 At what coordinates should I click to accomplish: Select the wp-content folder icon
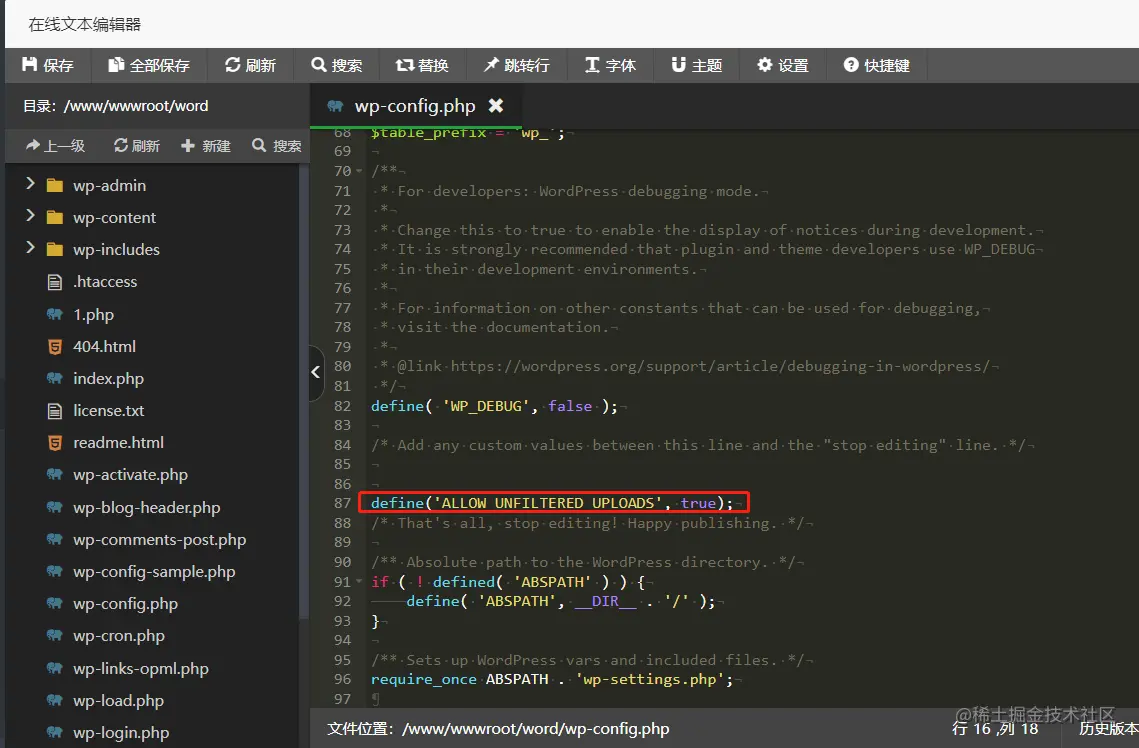54,218
